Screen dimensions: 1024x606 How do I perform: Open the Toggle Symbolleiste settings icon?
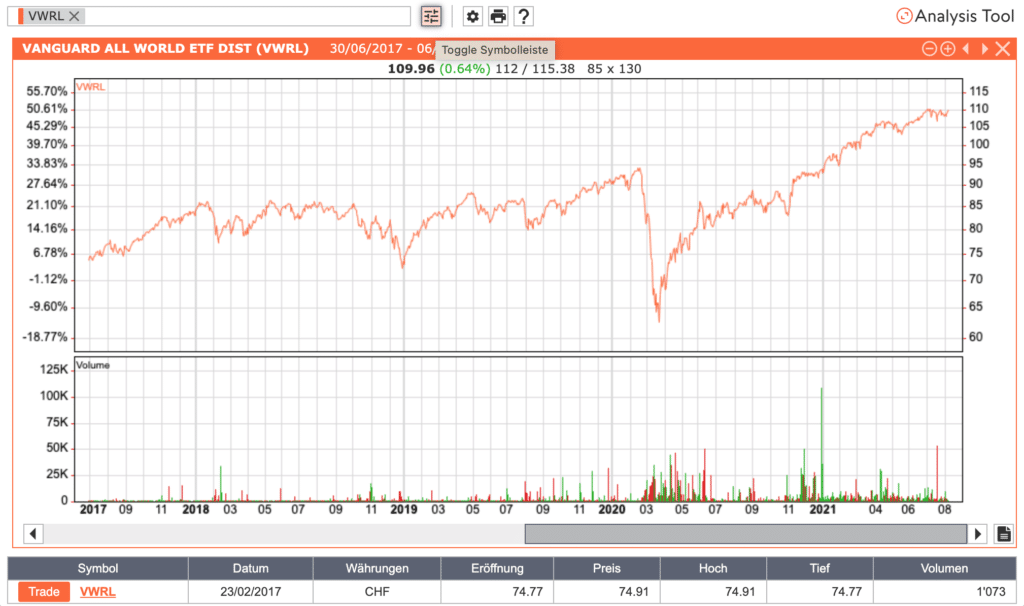(x=430, y=16)
